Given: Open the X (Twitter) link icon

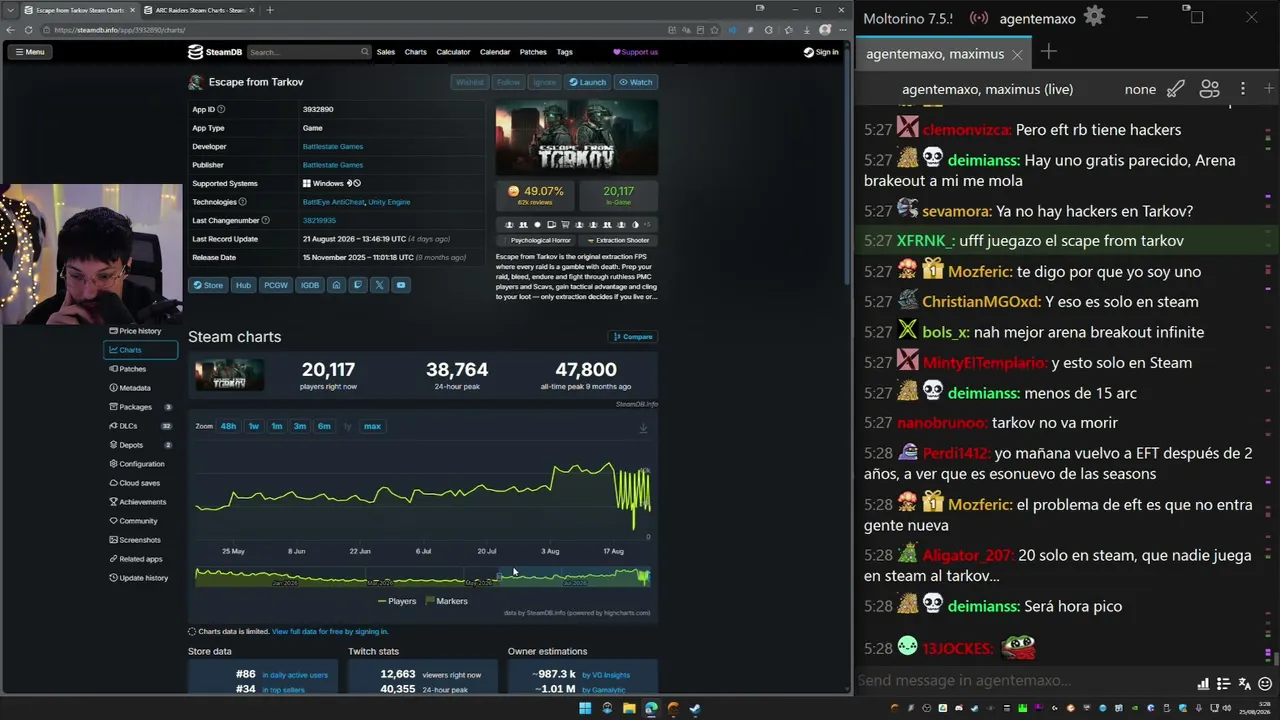Looking at the screenshot, I should (x=379, y=285).
